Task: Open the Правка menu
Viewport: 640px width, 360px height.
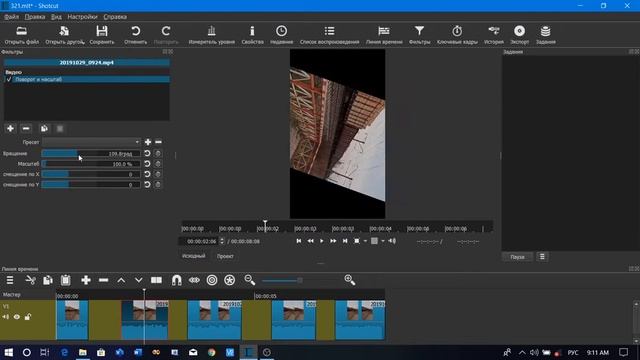Action: (35, 17)
